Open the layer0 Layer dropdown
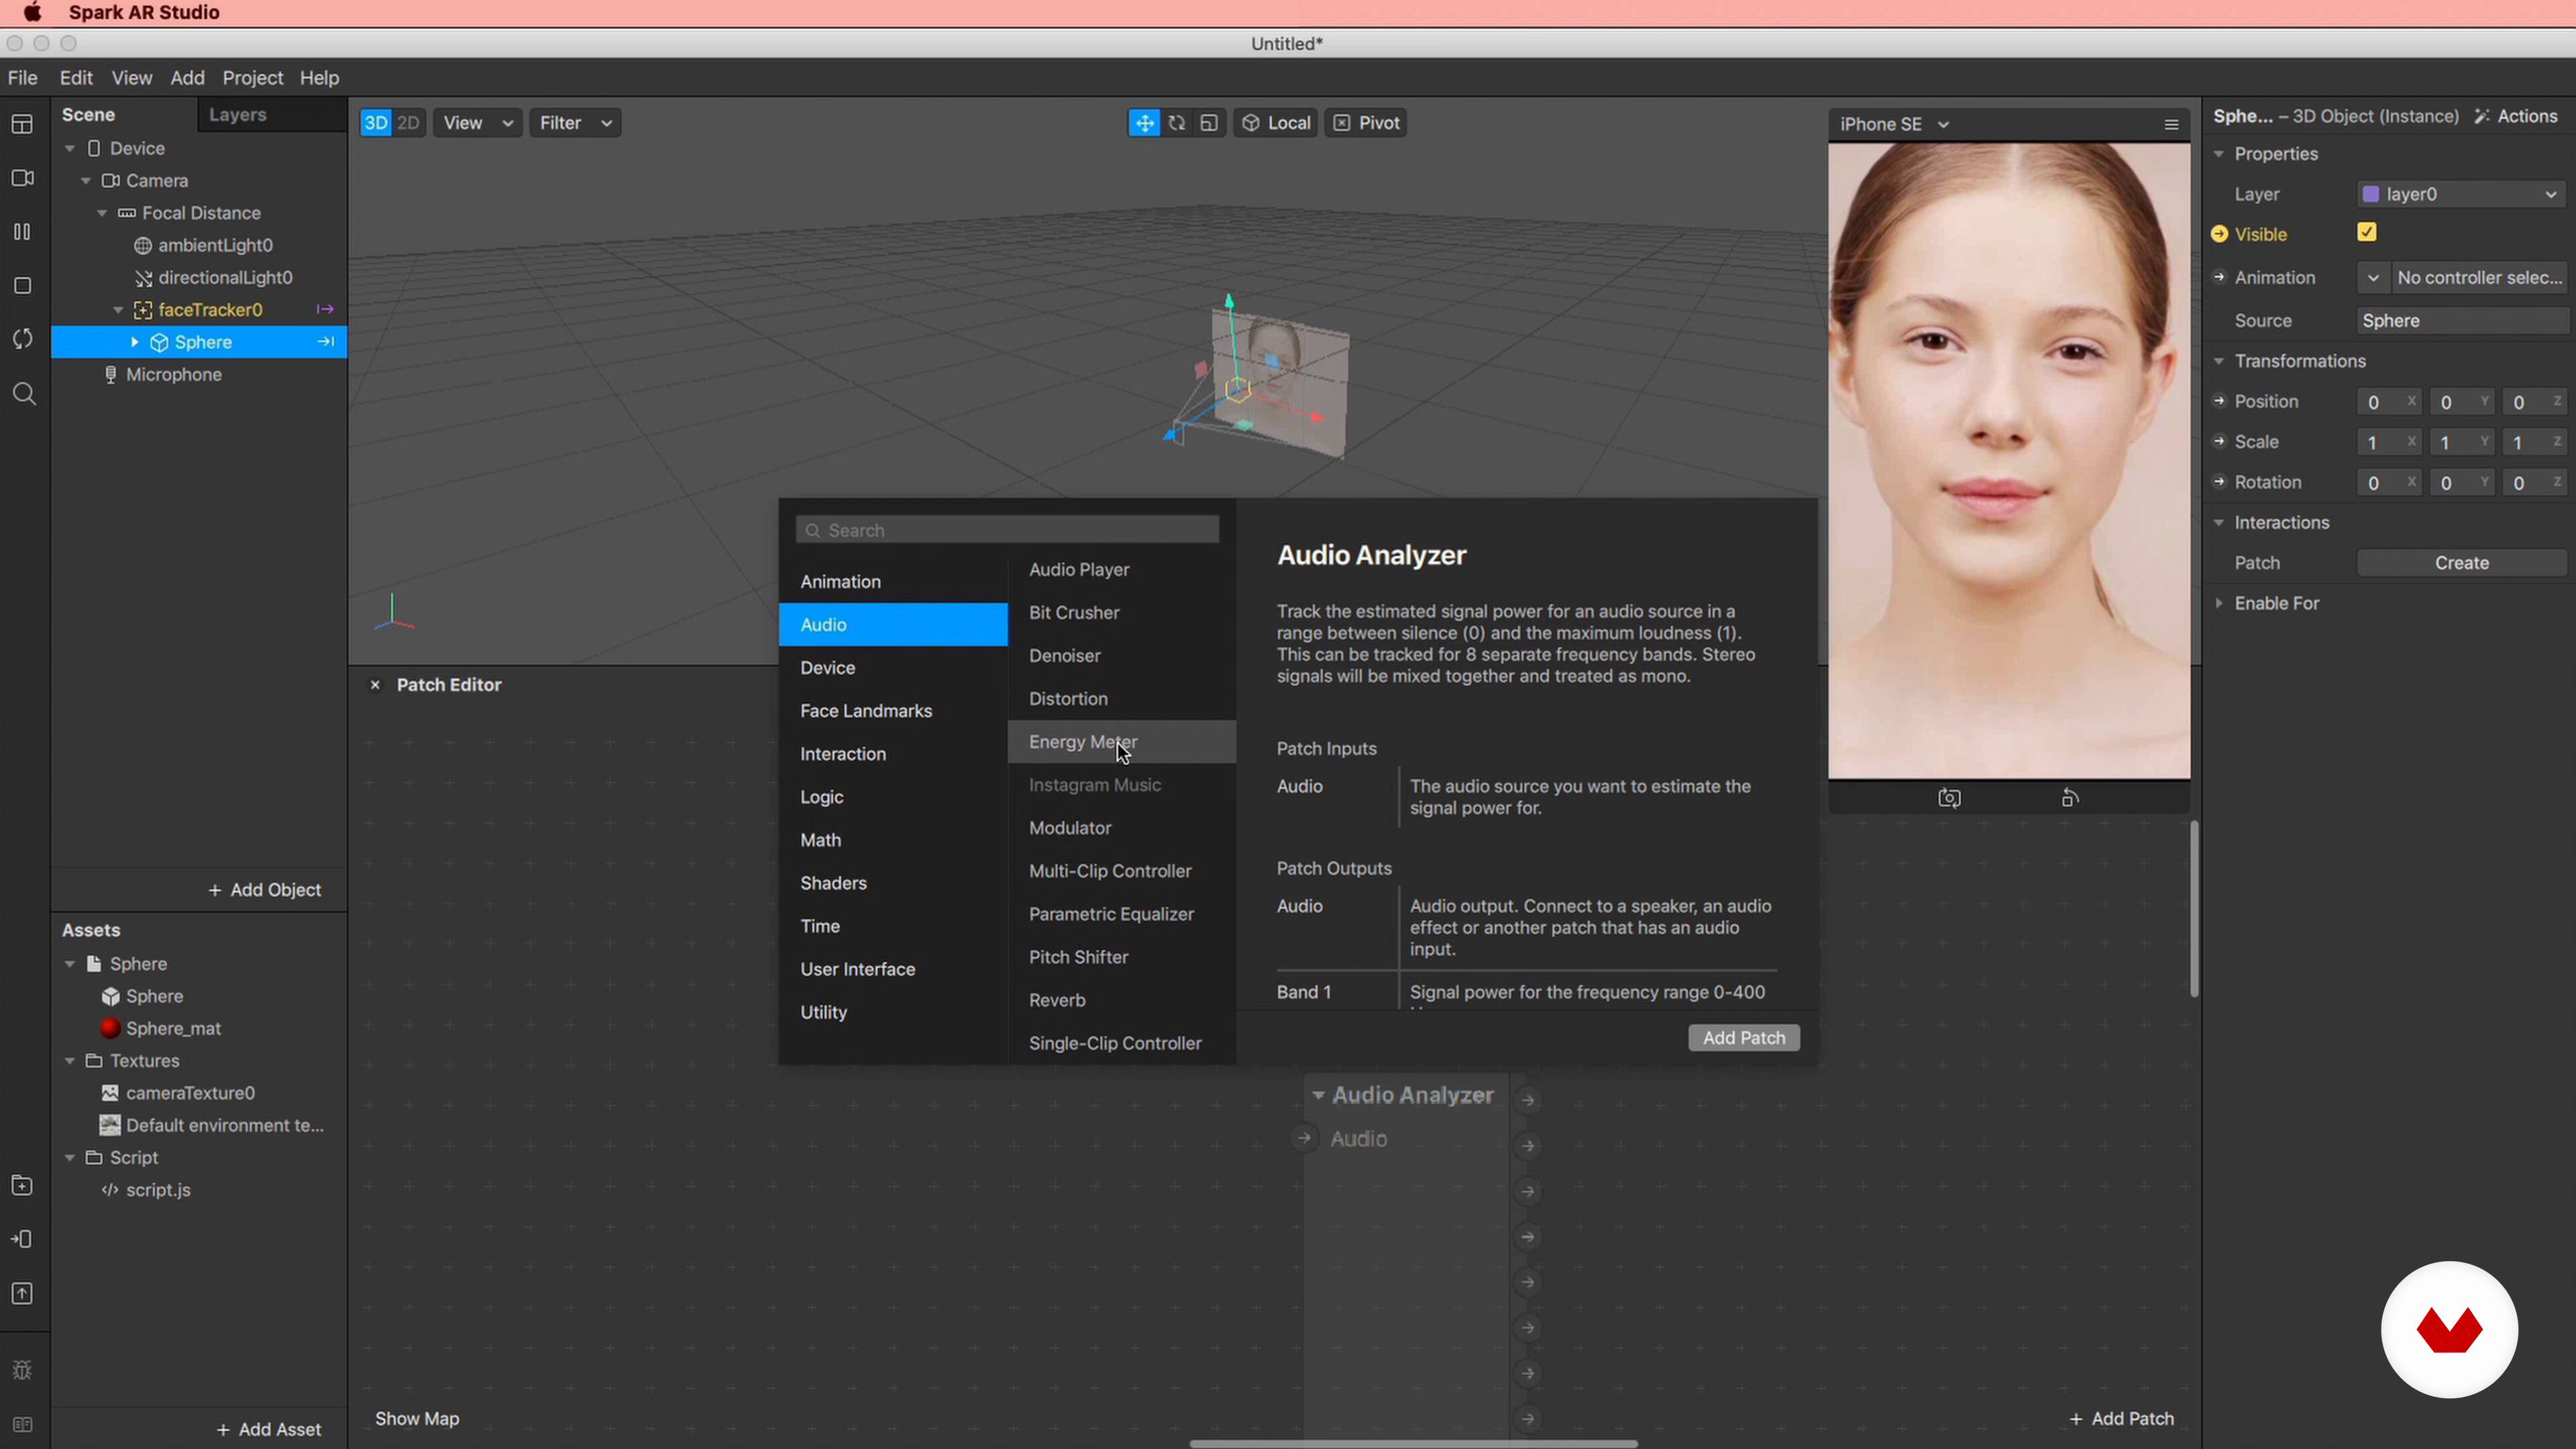This screenshot has height=1449, width=2576. (x=2461, y=194)
